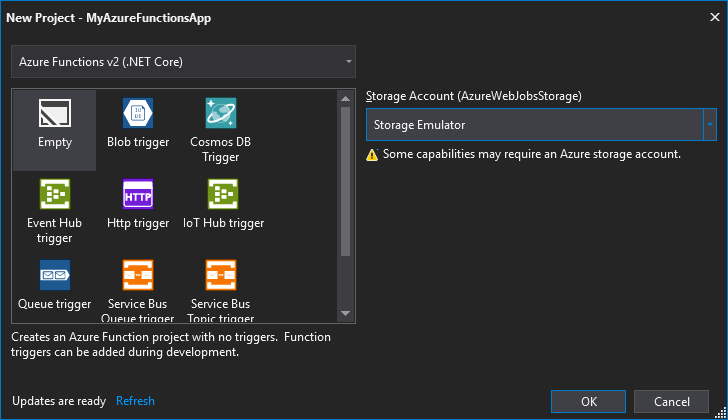Viewport: 728px width, 420px height.
Task: Confirm with the OK button
Action: [x=588, y=401]
